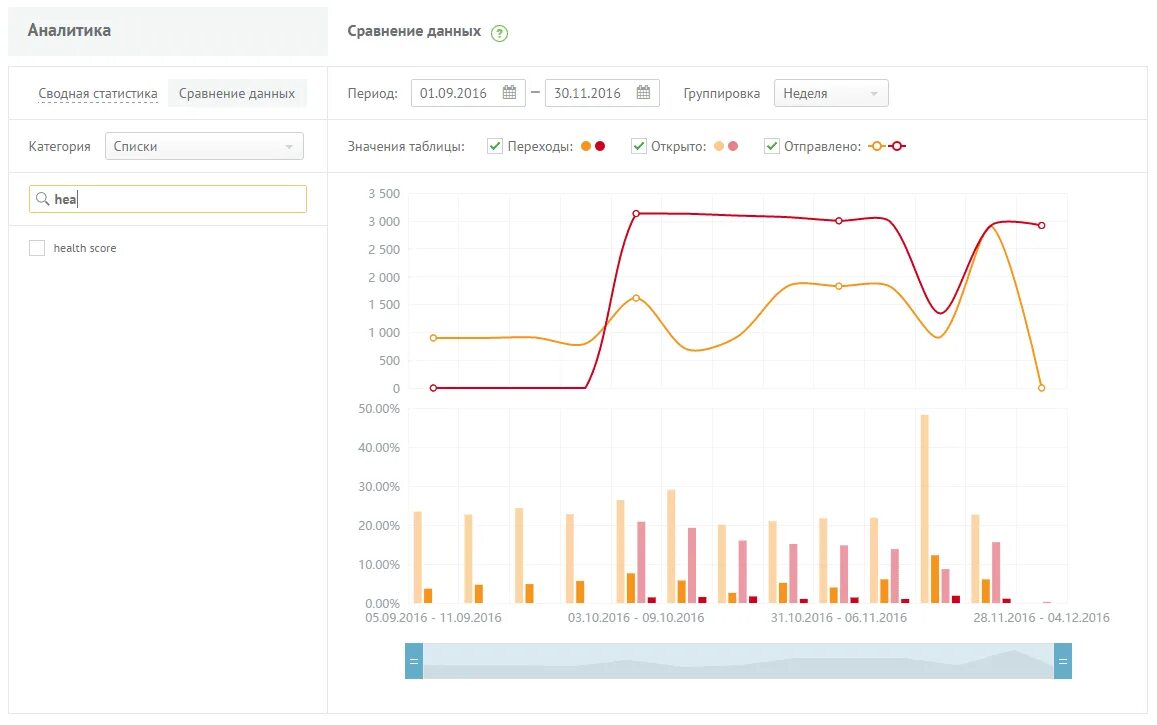1157x725 pixels.
Task: Click the green help question mark icon
Action: tap(500, 33)
